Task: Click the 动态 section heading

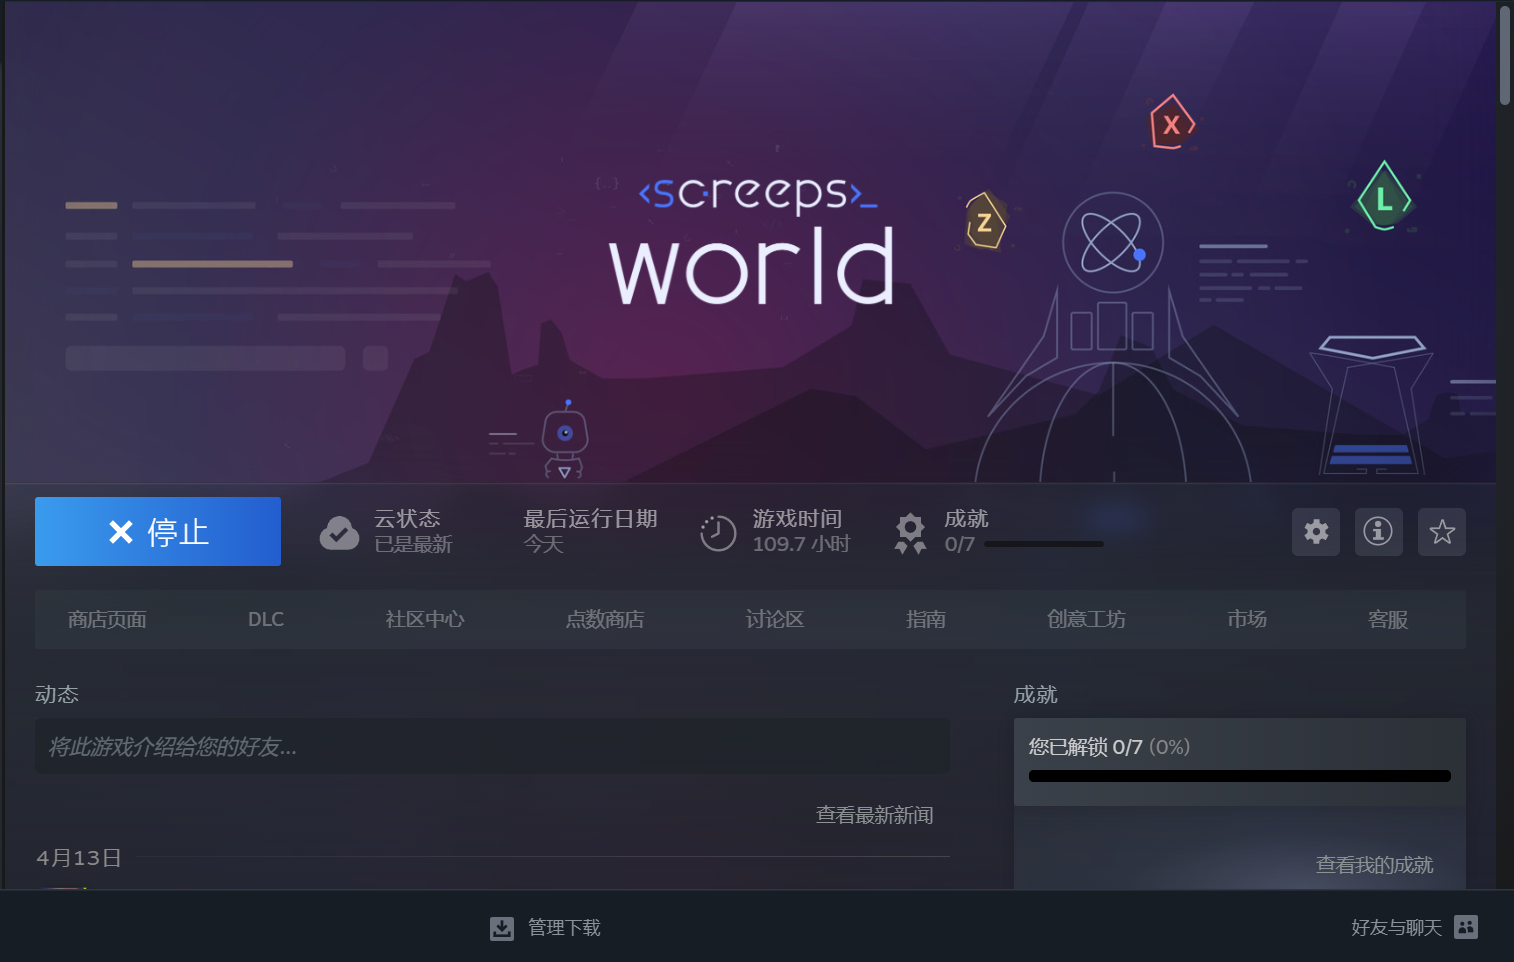Action: pos(57,694)
